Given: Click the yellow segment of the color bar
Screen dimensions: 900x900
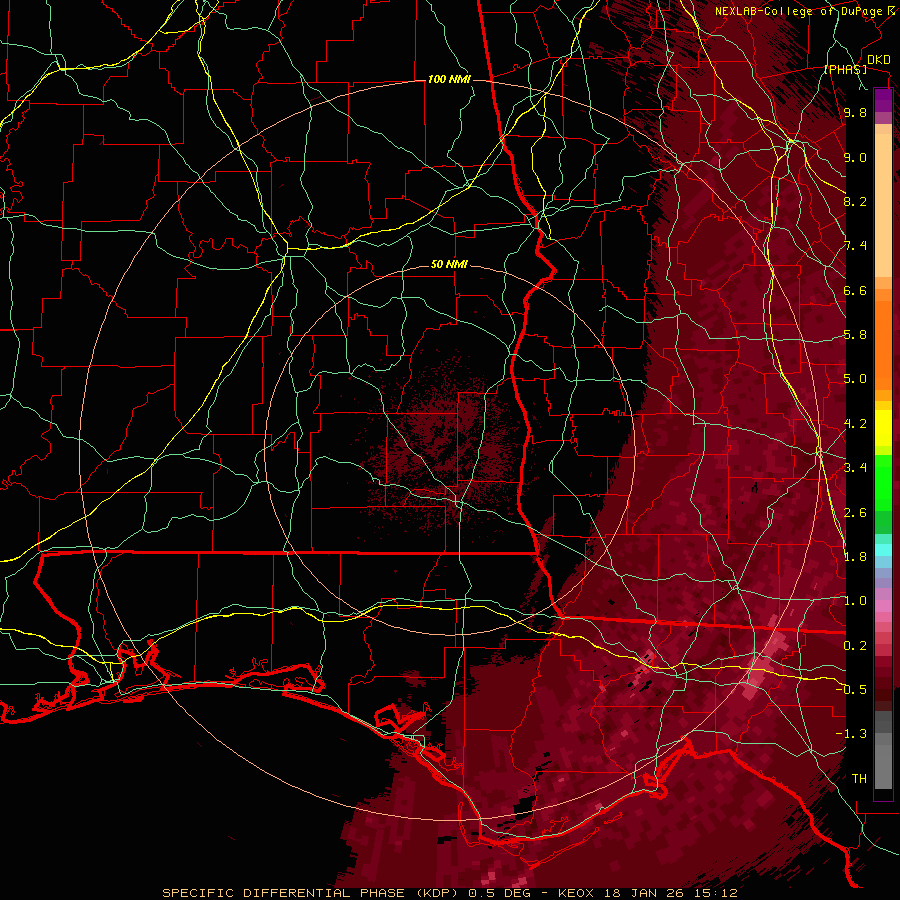Looking at the screenshot, I should (x=883, y=428).
